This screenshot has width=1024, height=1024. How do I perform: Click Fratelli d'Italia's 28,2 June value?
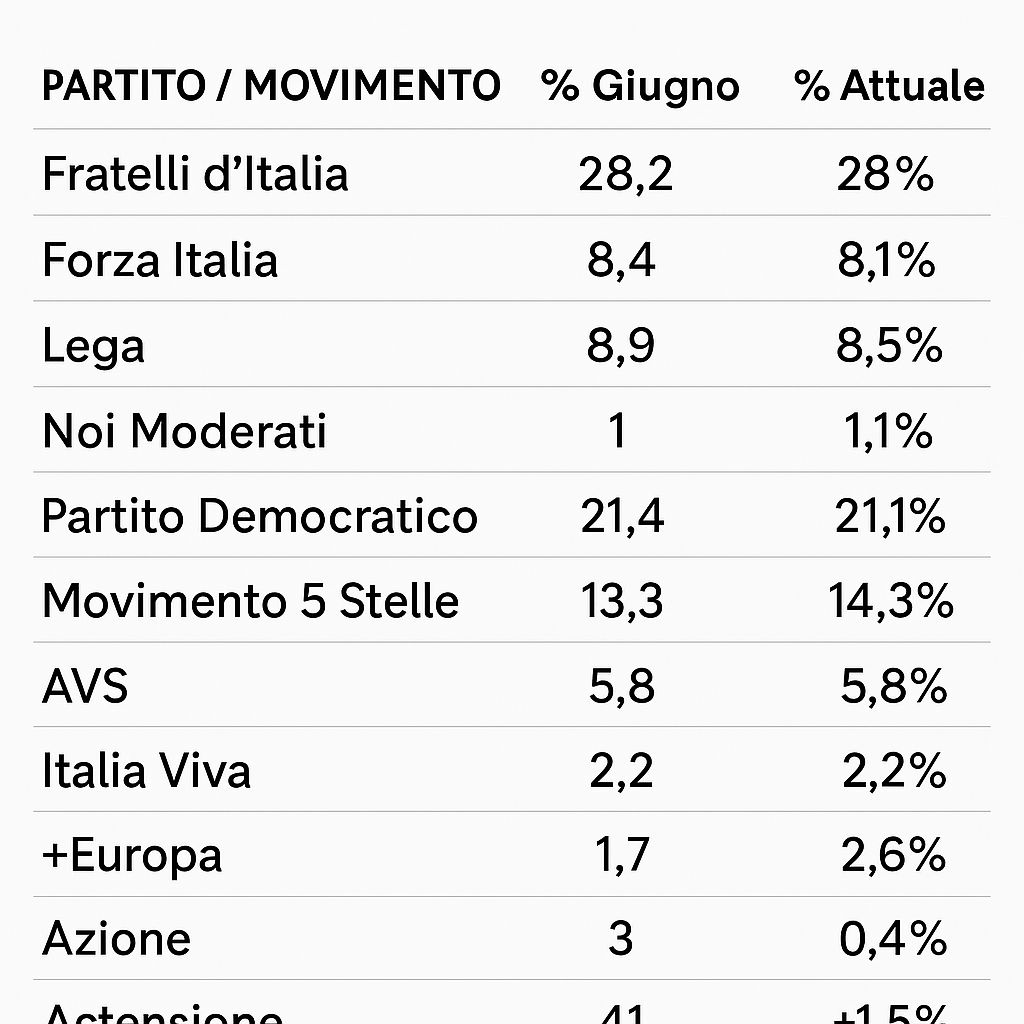625,174
